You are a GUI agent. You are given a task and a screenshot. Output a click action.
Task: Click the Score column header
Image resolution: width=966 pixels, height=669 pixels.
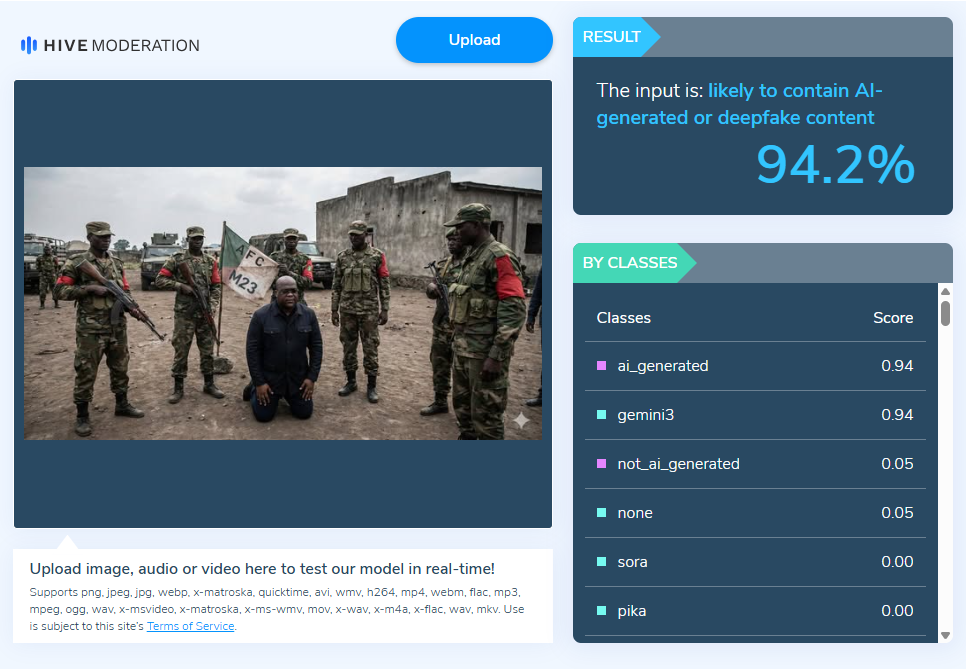click(x=892, y=318)
